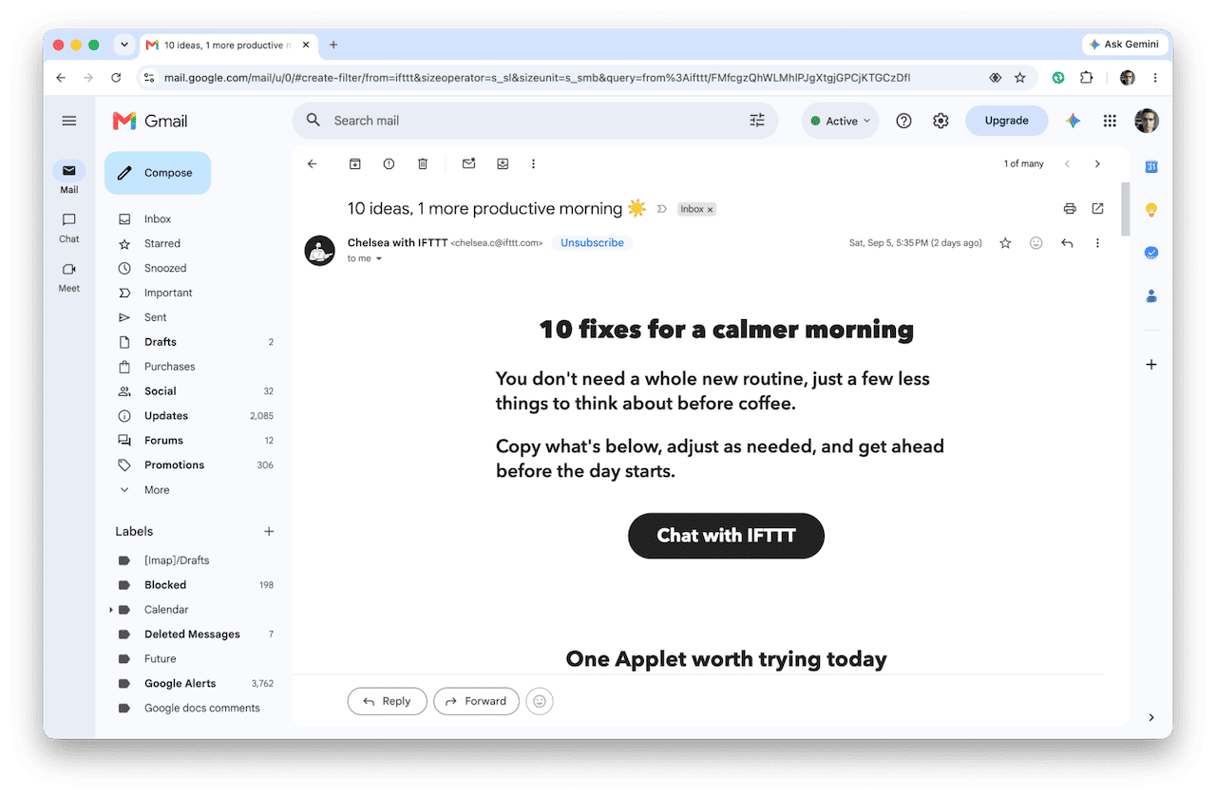The width and height of the screenshot is (1216, 796).
Task: Open the email toolbar More options menu
Action: 533,164
